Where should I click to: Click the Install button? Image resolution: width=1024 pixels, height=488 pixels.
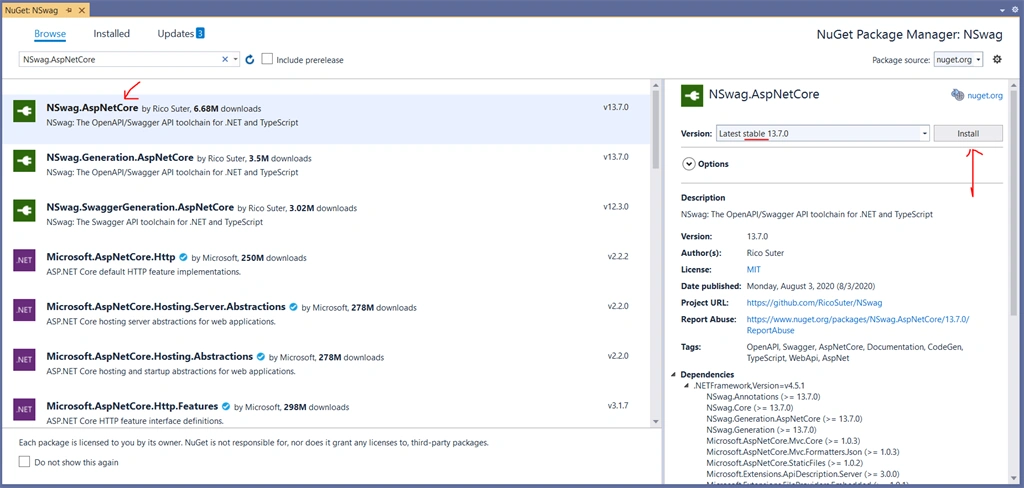968,133
